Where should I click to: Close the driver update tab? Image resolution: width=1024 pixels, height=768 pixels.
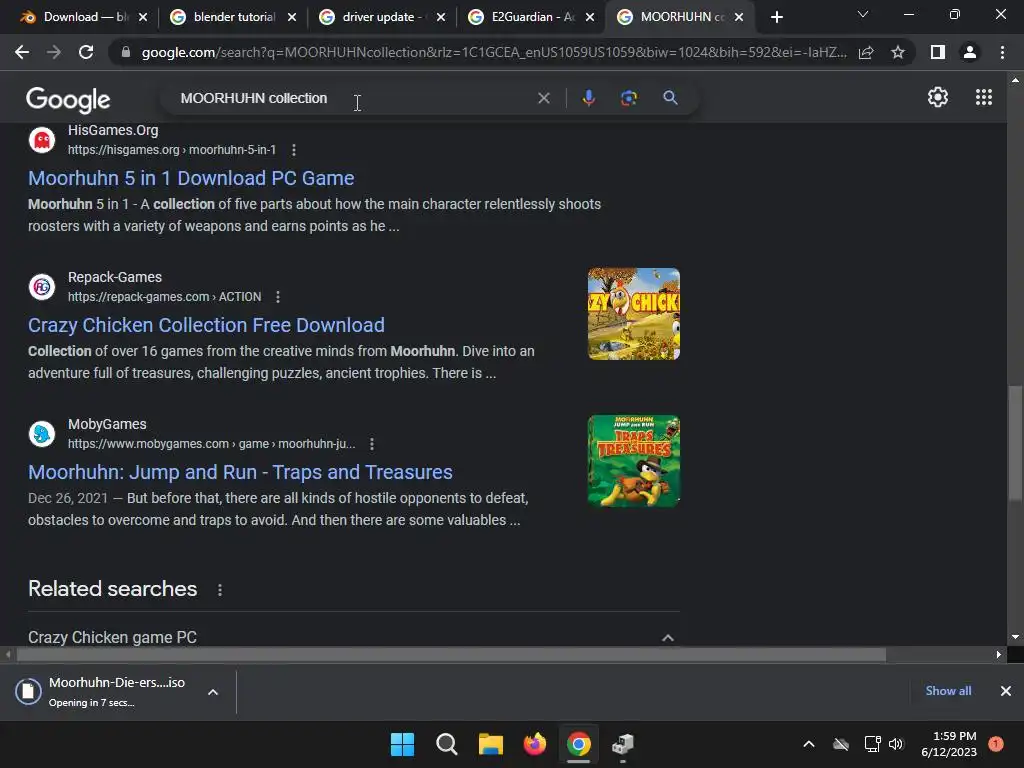[x=441, y=17]
